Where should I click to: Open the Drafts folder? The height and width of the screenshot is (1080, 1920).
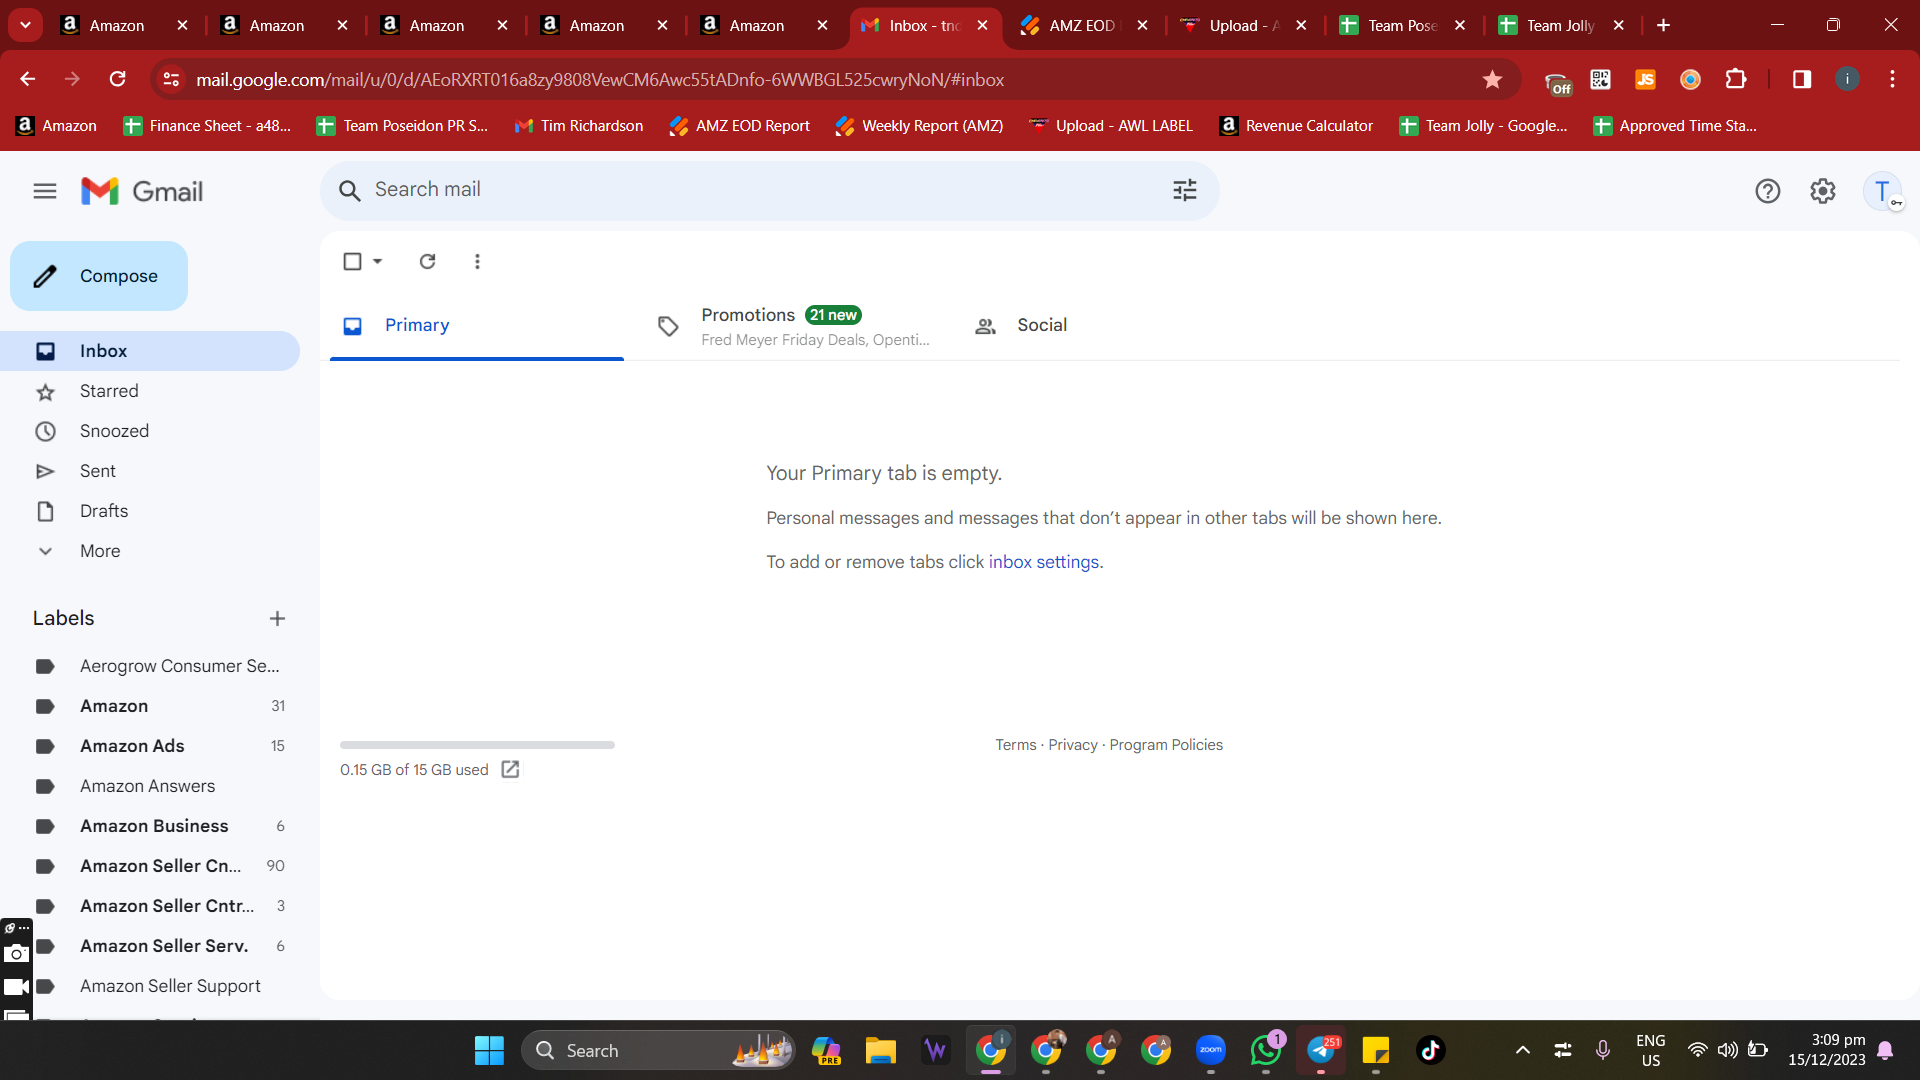click(x=150, y=511)
